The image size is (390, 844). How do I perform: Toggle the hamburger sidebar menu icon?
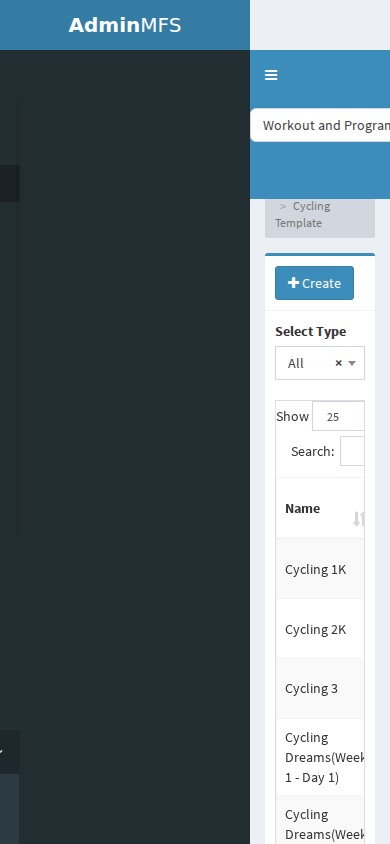[x=271, y=75]
